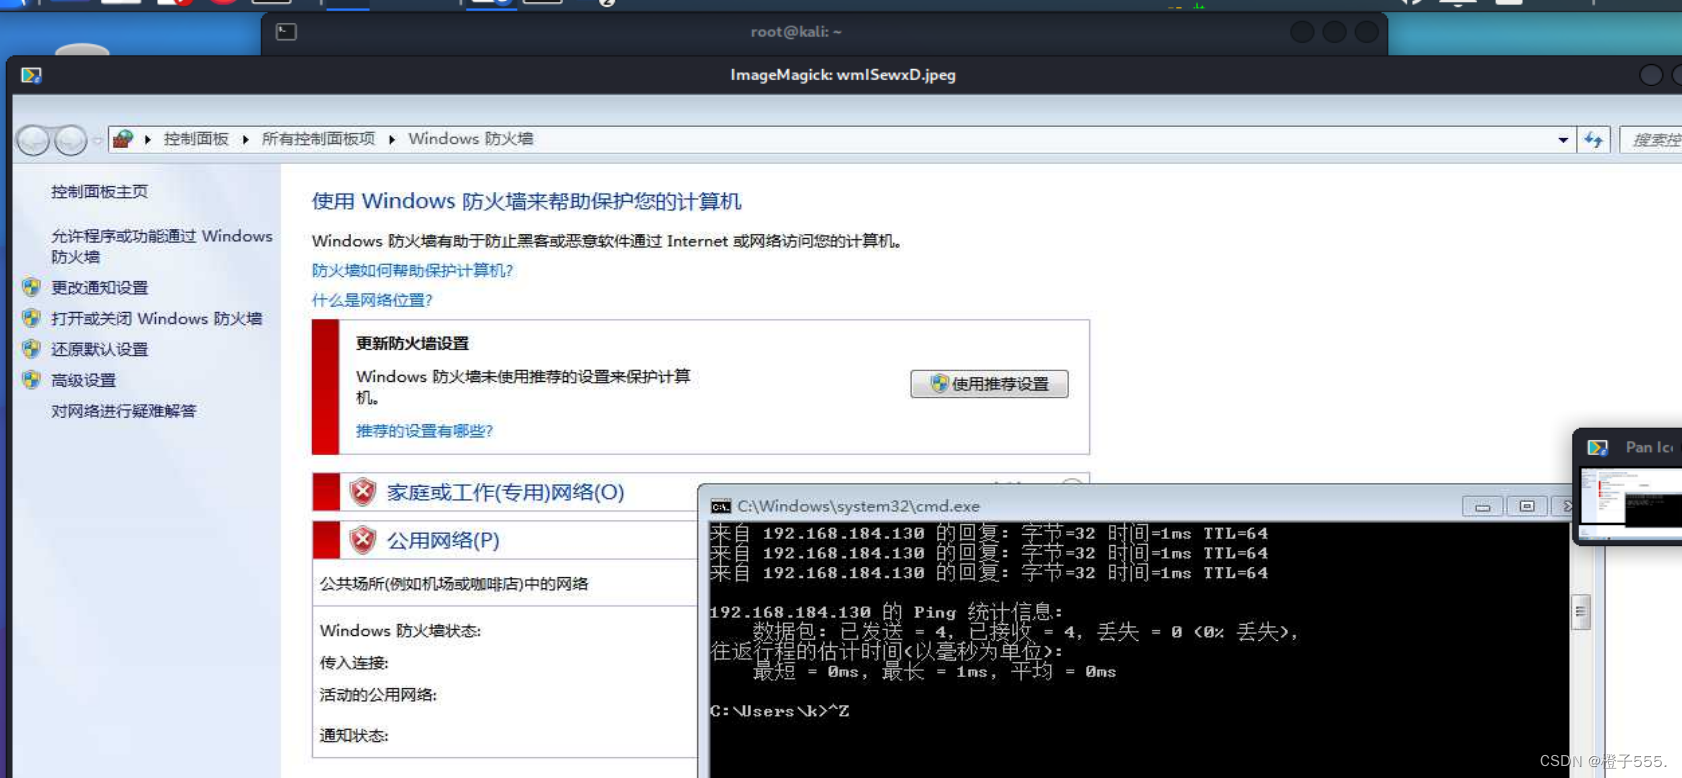Screen dimensions: 1682x778
Task: Click shield icon beside 还原默认设置
Action: click(32, 349)
